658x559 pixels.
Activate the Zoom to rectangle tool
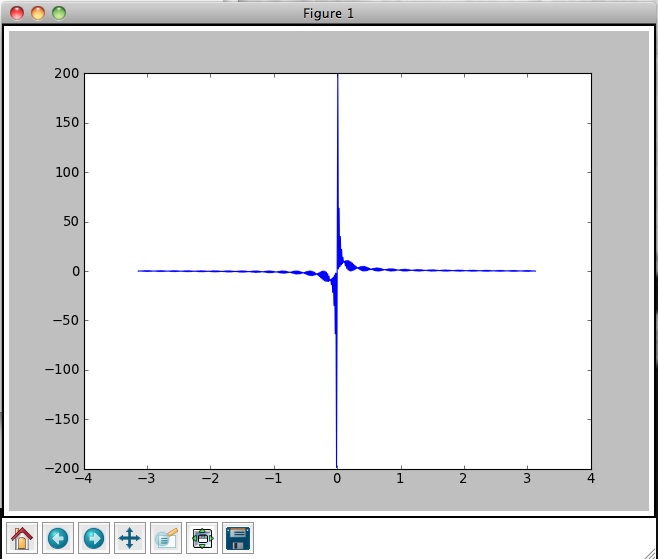tap(166, 538)
